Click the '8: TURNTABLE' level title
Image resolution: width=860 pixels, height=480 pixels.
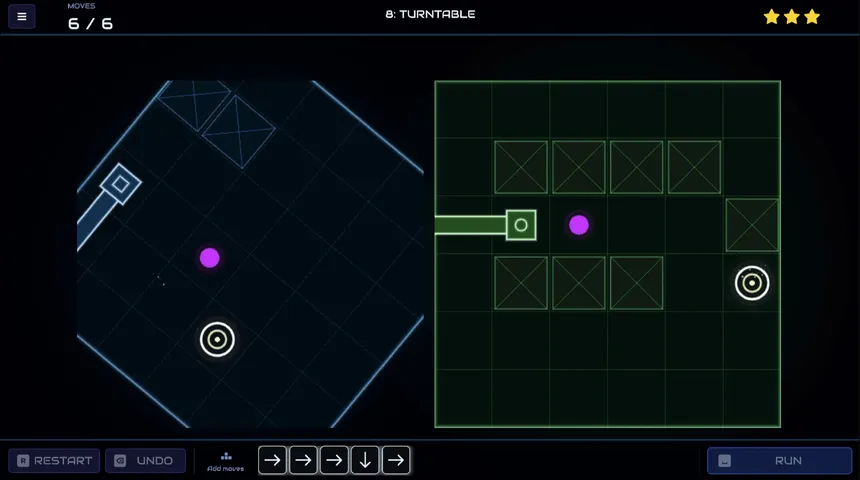430,14
